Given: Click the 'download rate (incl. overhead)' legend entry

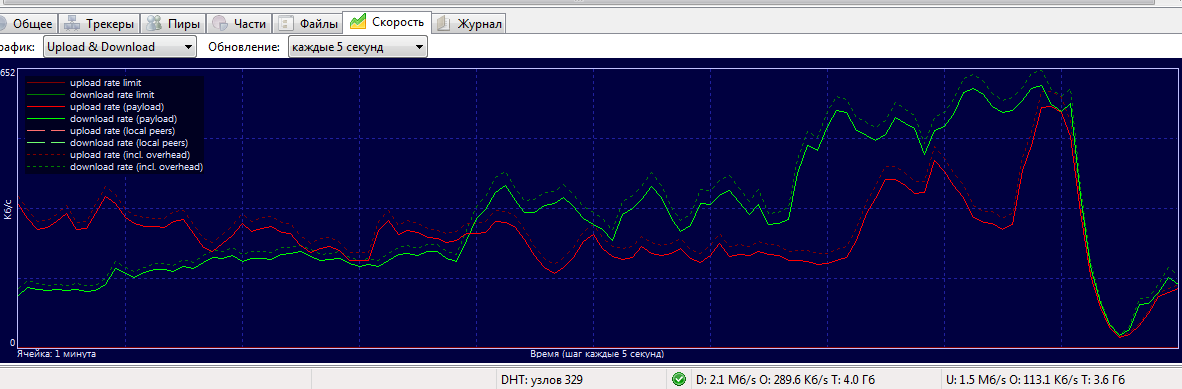Looking at the screenshot, I should click(x=136, y=167).
